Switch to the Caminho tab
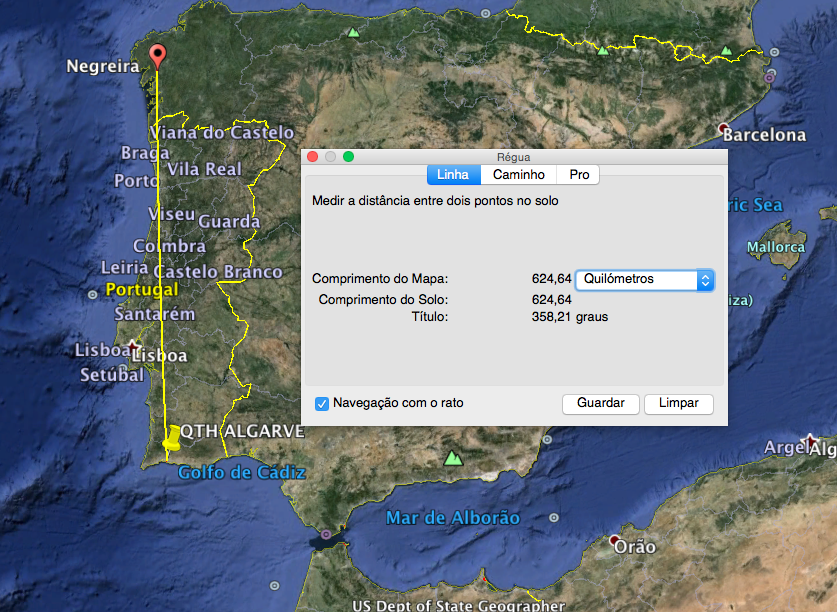The width and height of the screenshot is (837, 612). click(x=518, y=175)
